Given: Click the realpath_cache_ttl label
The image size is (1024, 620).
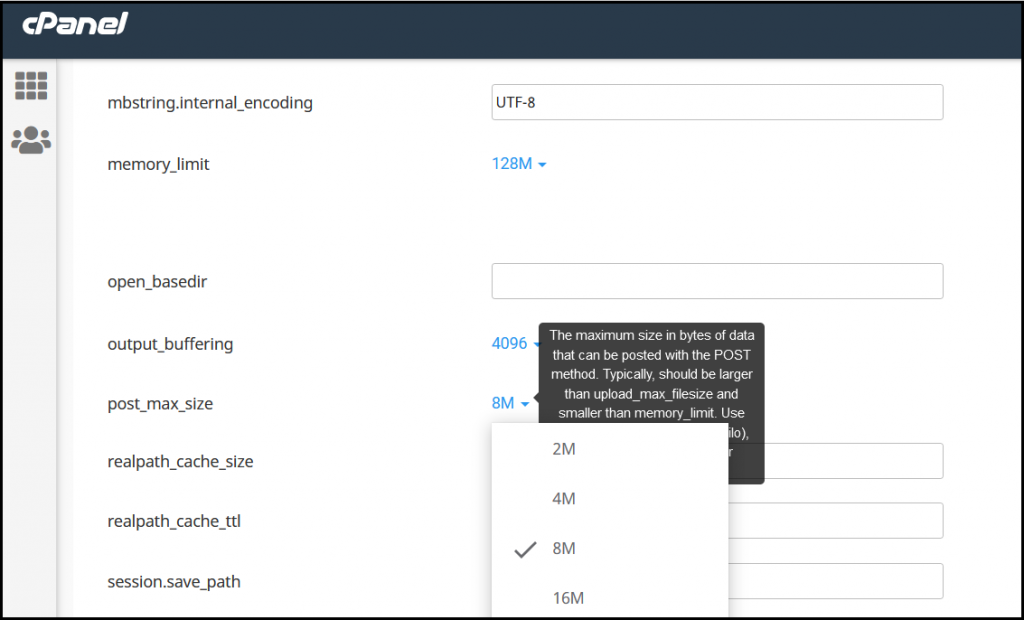Looking at the screenshot, I should point(174,521).
